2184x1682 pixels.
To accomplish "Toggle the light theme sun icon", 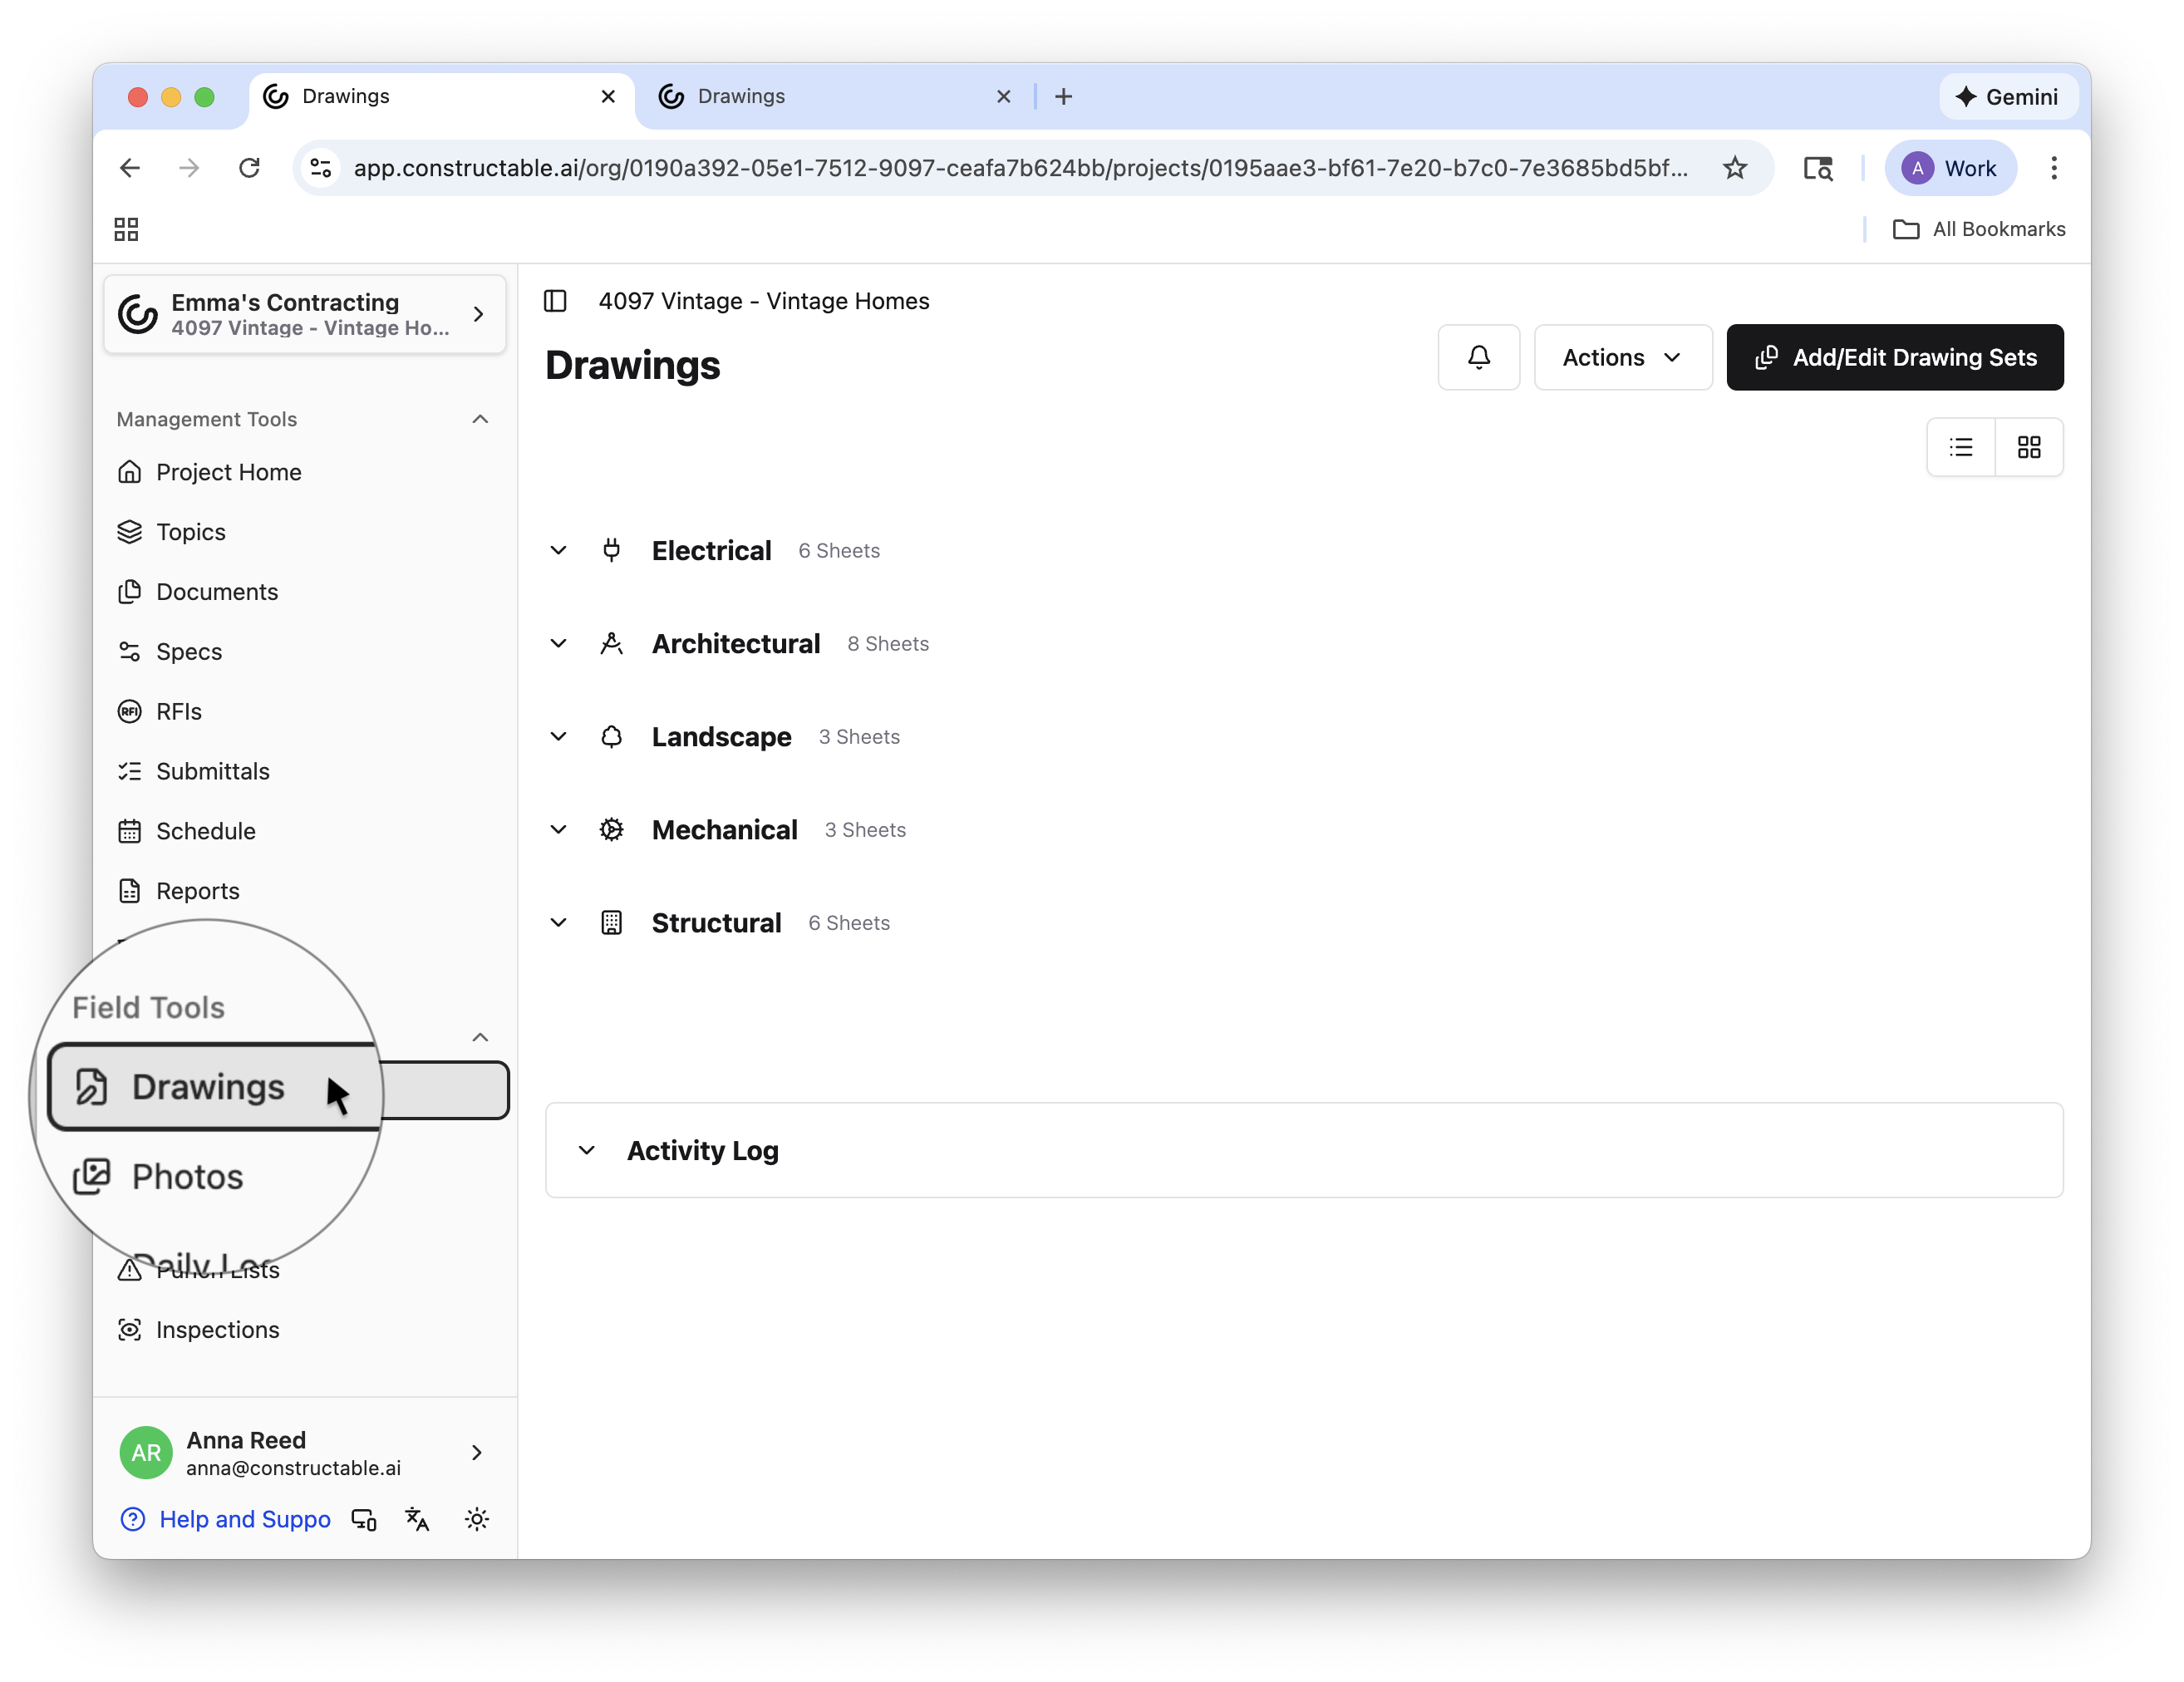I will [x=477, y=1520].
